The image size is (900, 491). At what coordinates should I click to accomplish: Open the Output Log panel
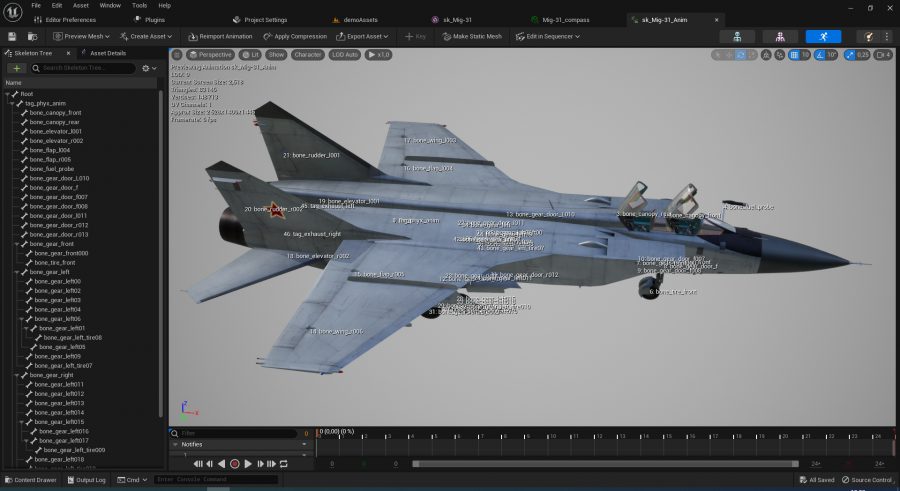click(x=87, y=480)
